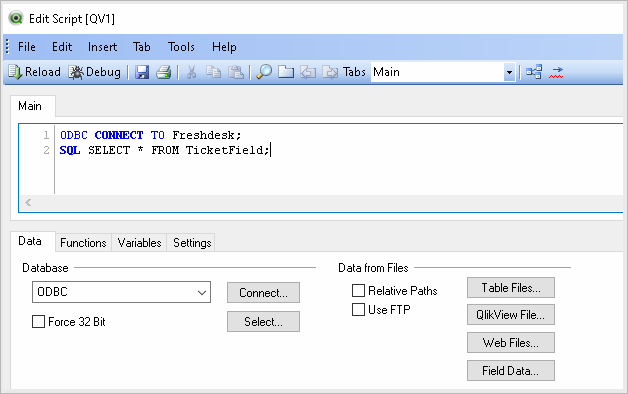Image resolution: width=628 pixels, height=394 pixels.
Task: Click the Reload script button
Action: point(34,72)
